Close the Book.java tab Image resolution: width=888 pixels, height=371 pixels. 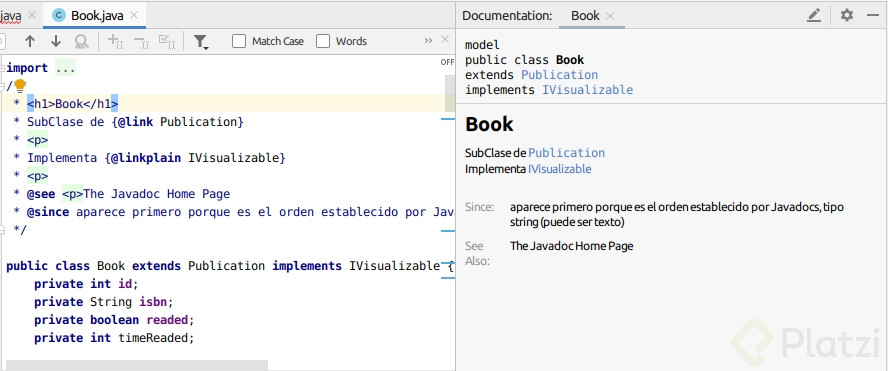pyautogui.click(x=134, y=15)
